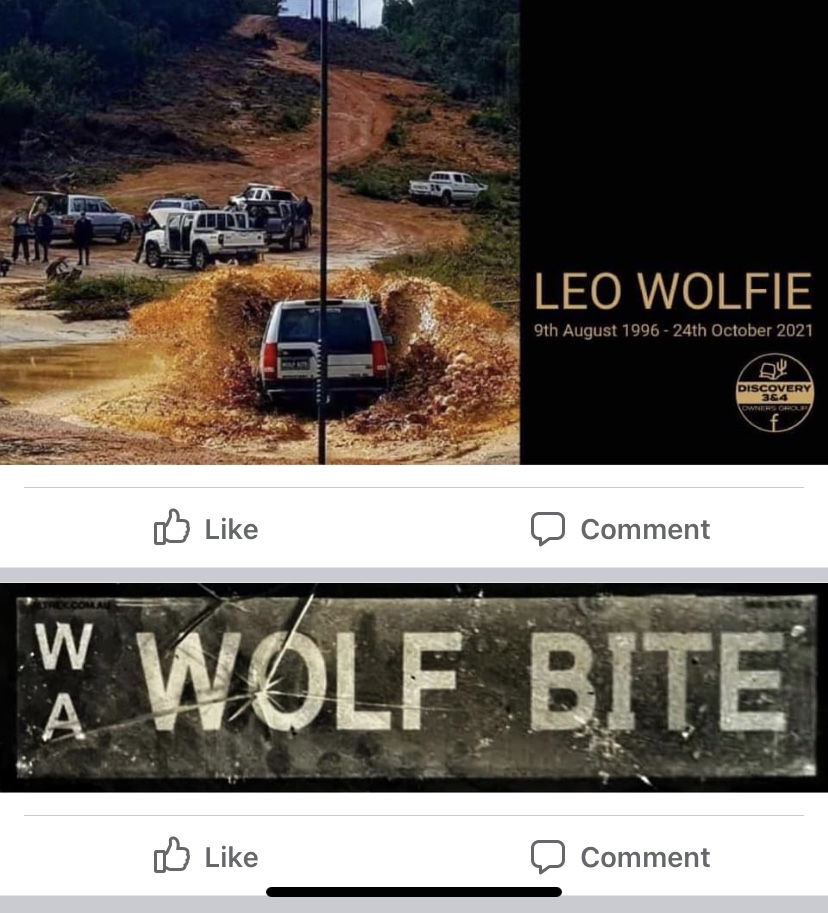The image size is (828, 913).
Task: Click the Discovery 3&4 Owners Group badge
Action: (x=774, y=393)
